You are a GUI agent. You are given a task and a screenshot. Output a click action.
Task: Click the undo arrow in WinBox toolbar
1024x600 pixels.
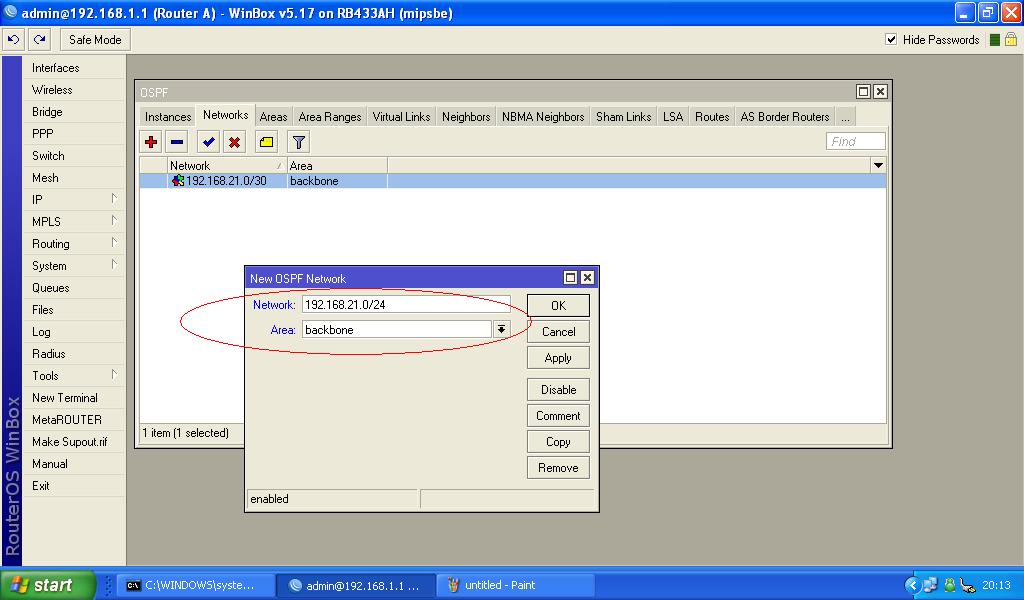tap(14, 40)
